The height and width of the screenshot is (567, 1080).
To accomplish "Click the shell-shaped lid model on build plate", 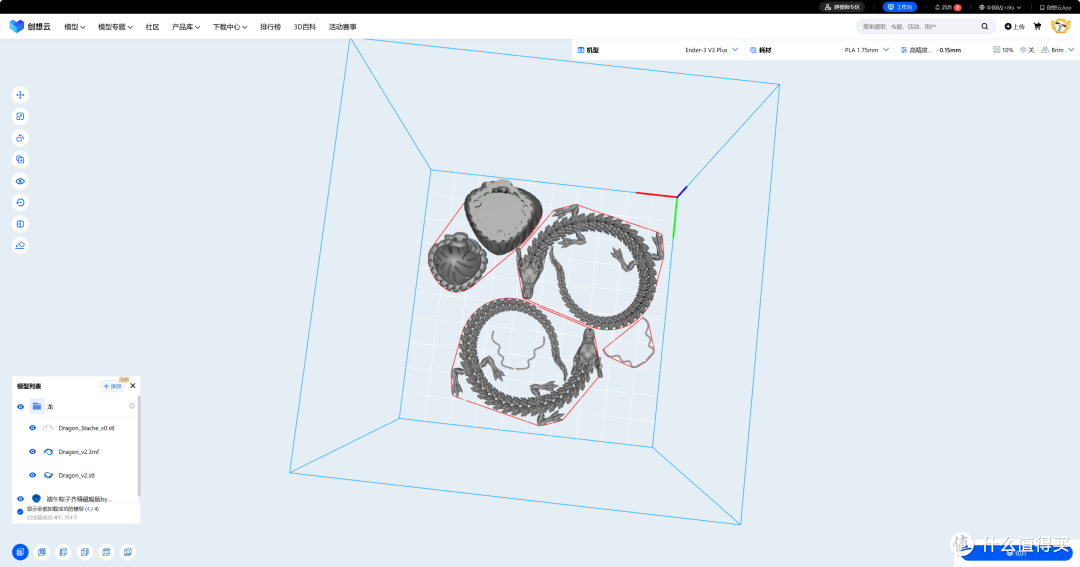I will coord(457,260).
